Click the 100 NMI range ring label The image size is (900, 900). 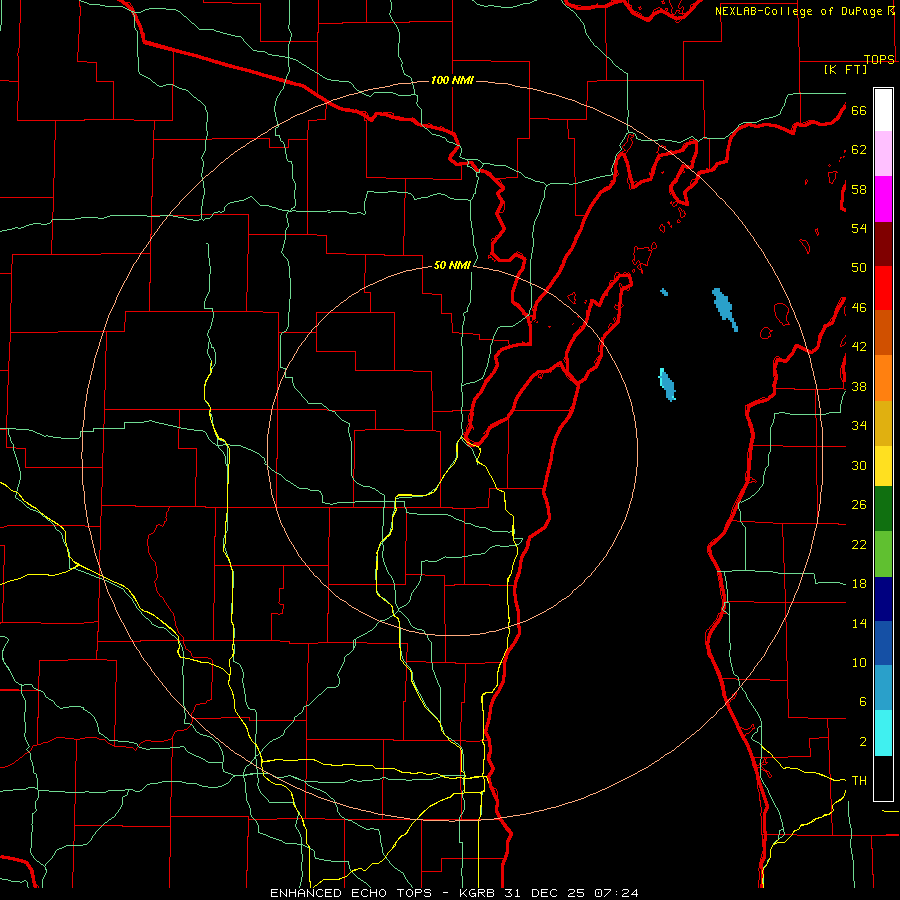(452, 80)
